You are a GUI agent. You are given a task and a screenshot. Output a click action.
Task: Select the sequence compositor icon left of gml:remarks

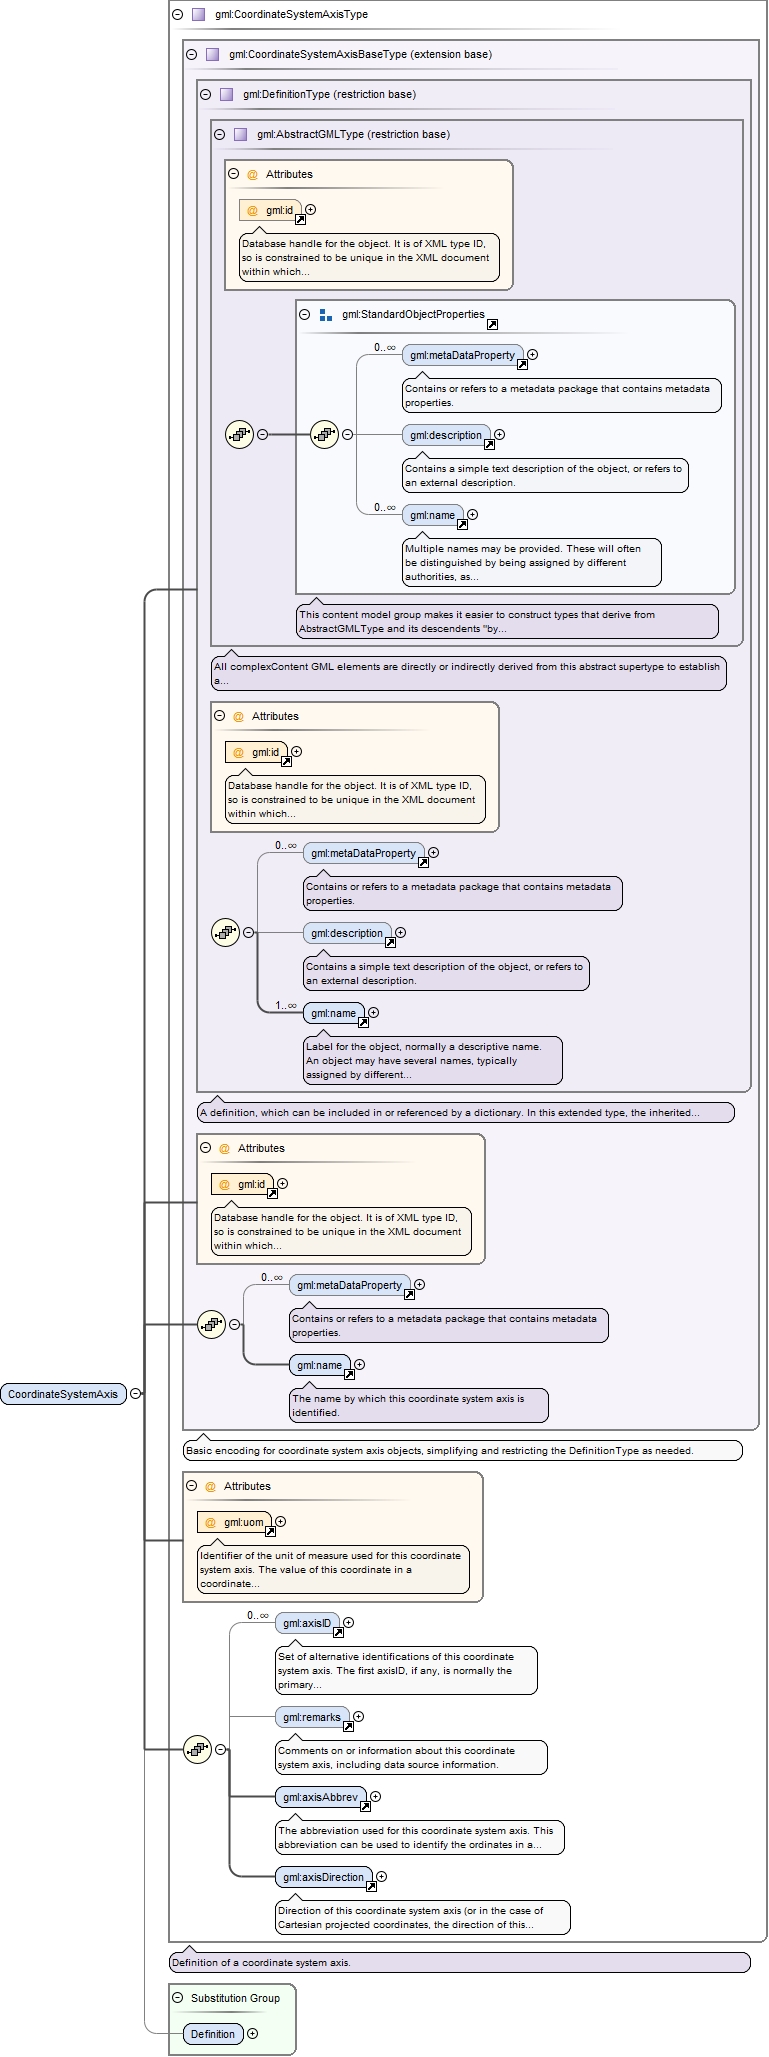(197, 1749)
